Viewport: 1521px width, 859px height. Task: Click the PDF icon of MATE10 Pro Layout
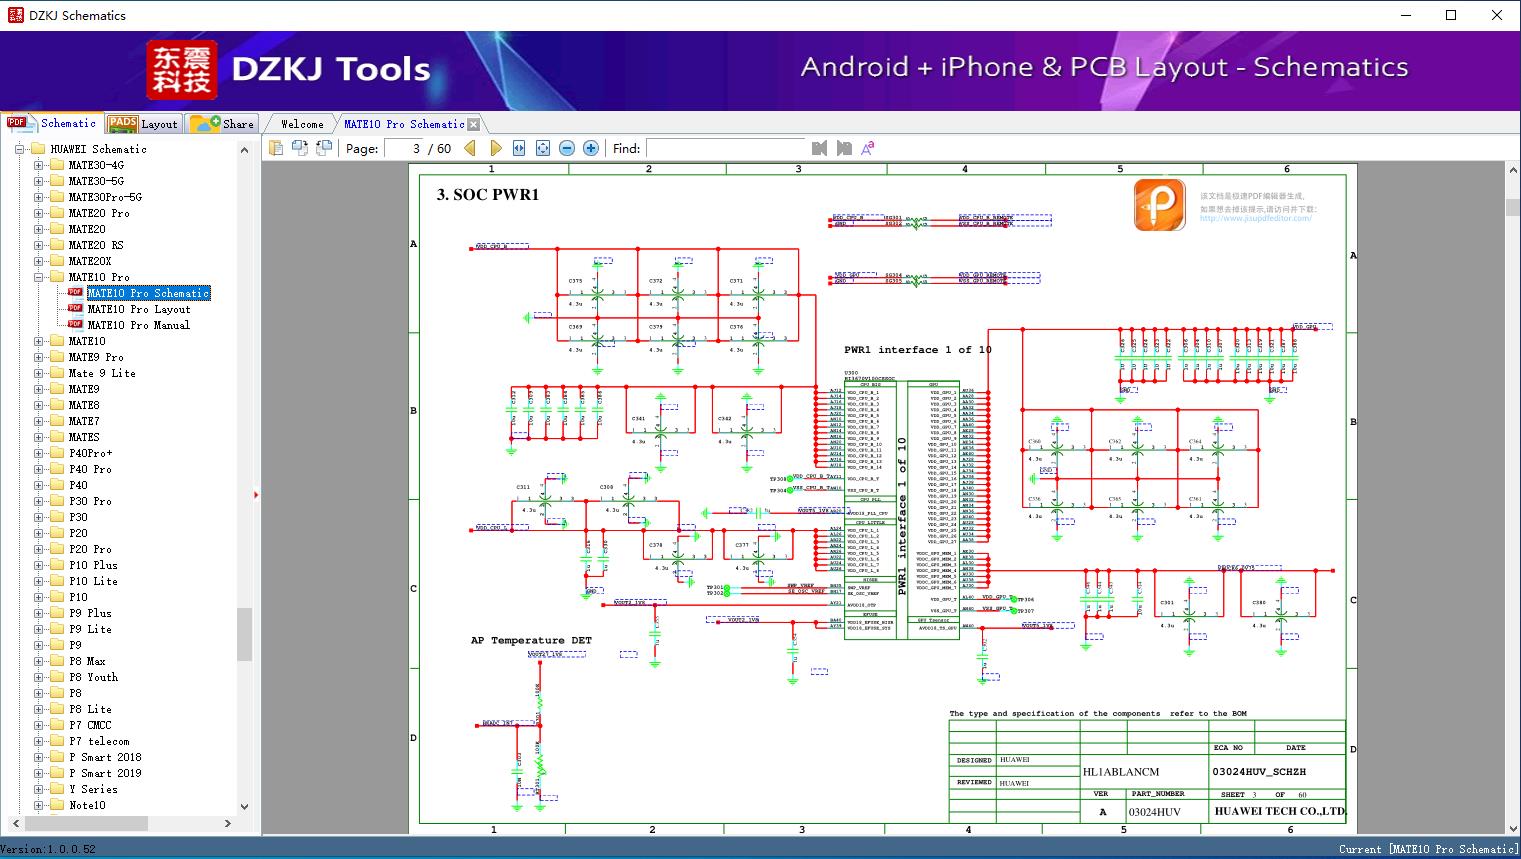tap(75, 309)
